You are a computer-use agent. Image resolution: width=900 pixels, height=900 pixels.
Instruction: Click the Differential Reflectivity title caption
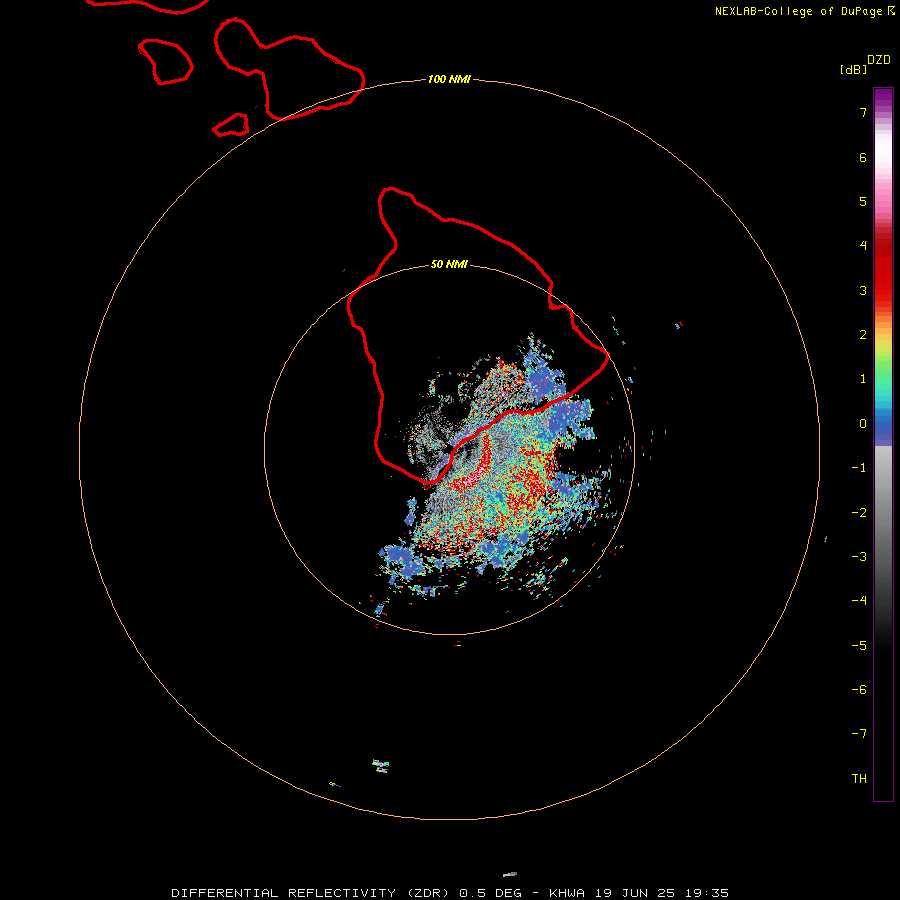tap(450, 893)
